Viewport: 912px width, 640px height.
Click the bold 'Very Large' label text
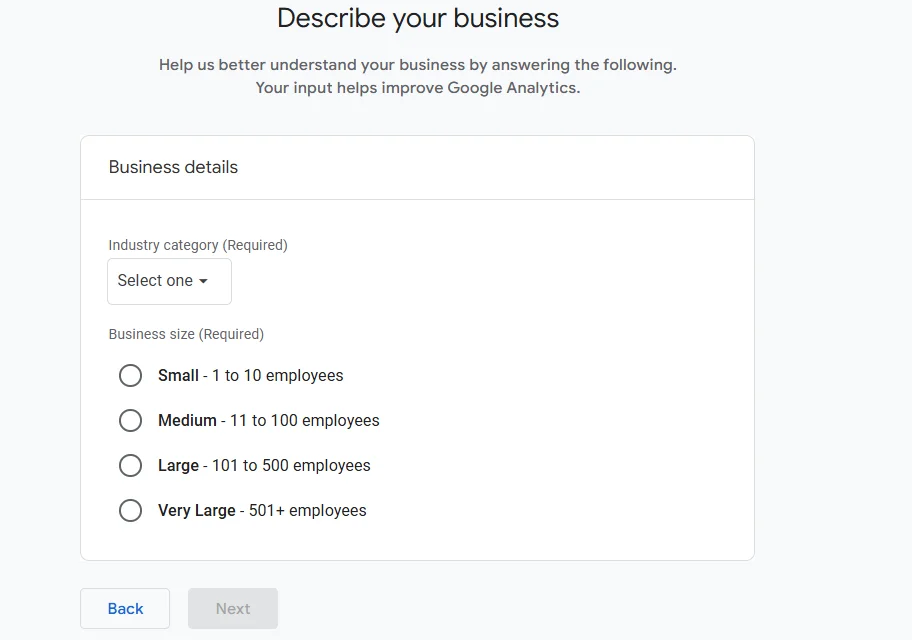pos(196,511)
